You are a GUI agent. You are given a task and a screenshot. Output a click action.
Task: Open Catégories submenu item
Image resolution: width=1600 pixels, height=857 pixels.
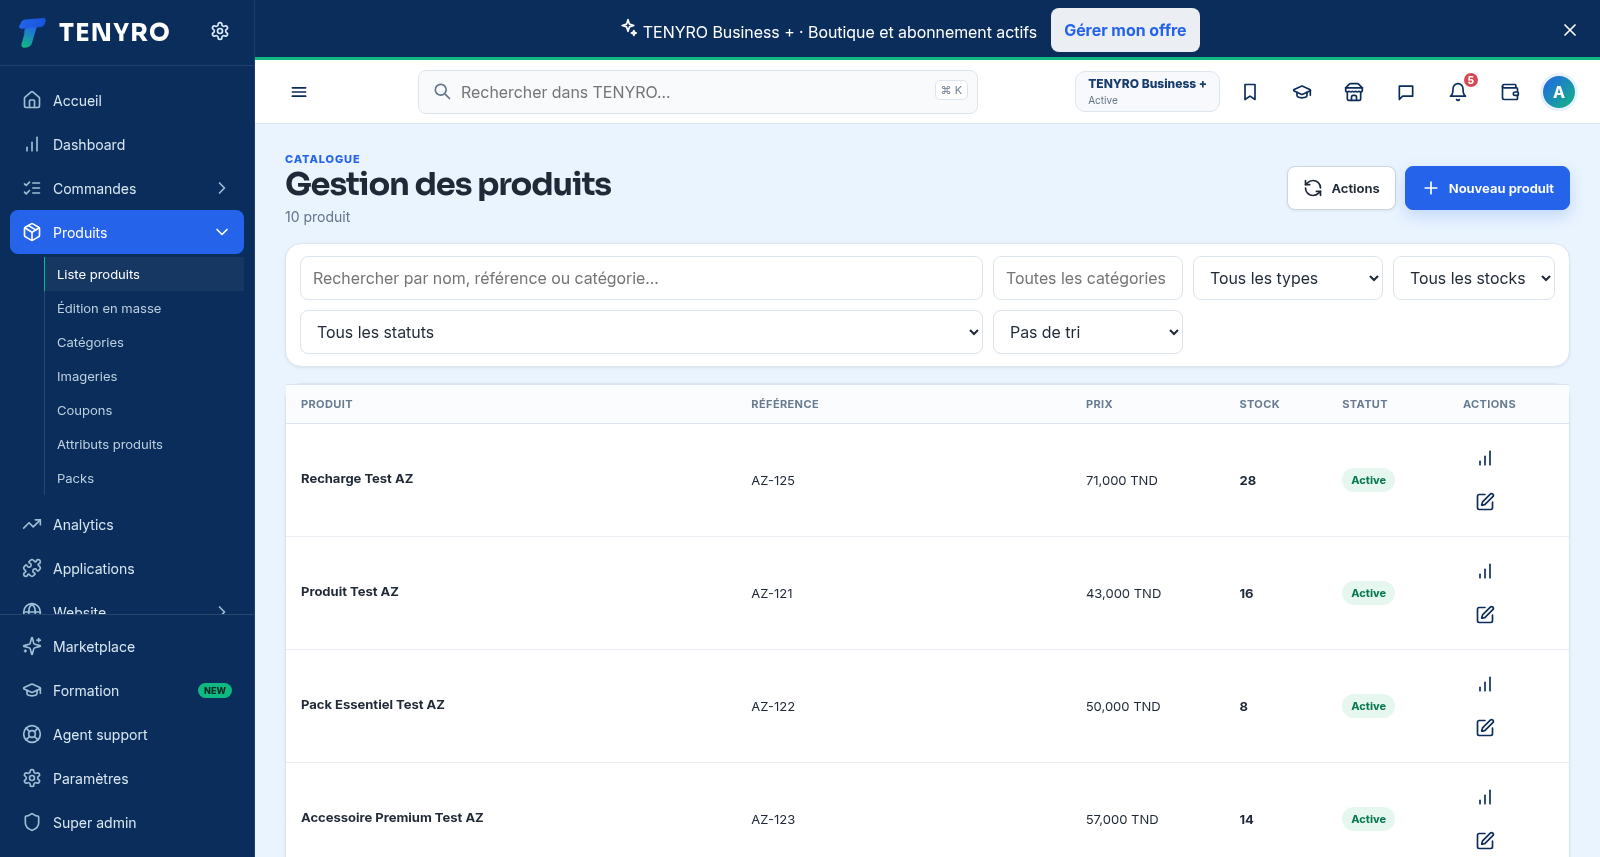coord(144,342)
